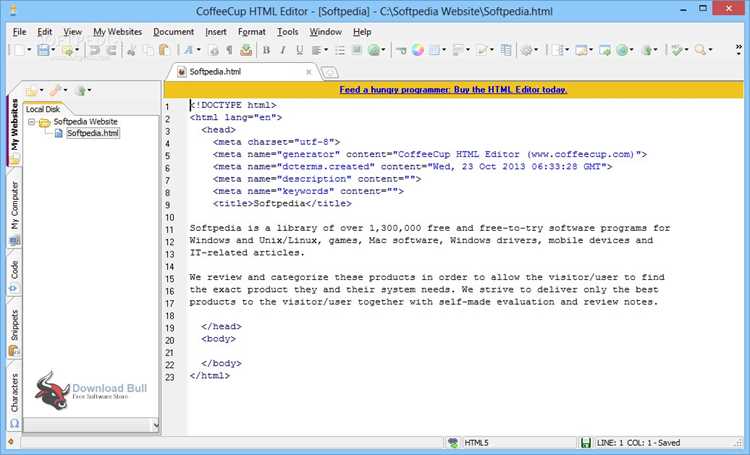
Task: Toggle Underline formatting
Action: point(299,50)
